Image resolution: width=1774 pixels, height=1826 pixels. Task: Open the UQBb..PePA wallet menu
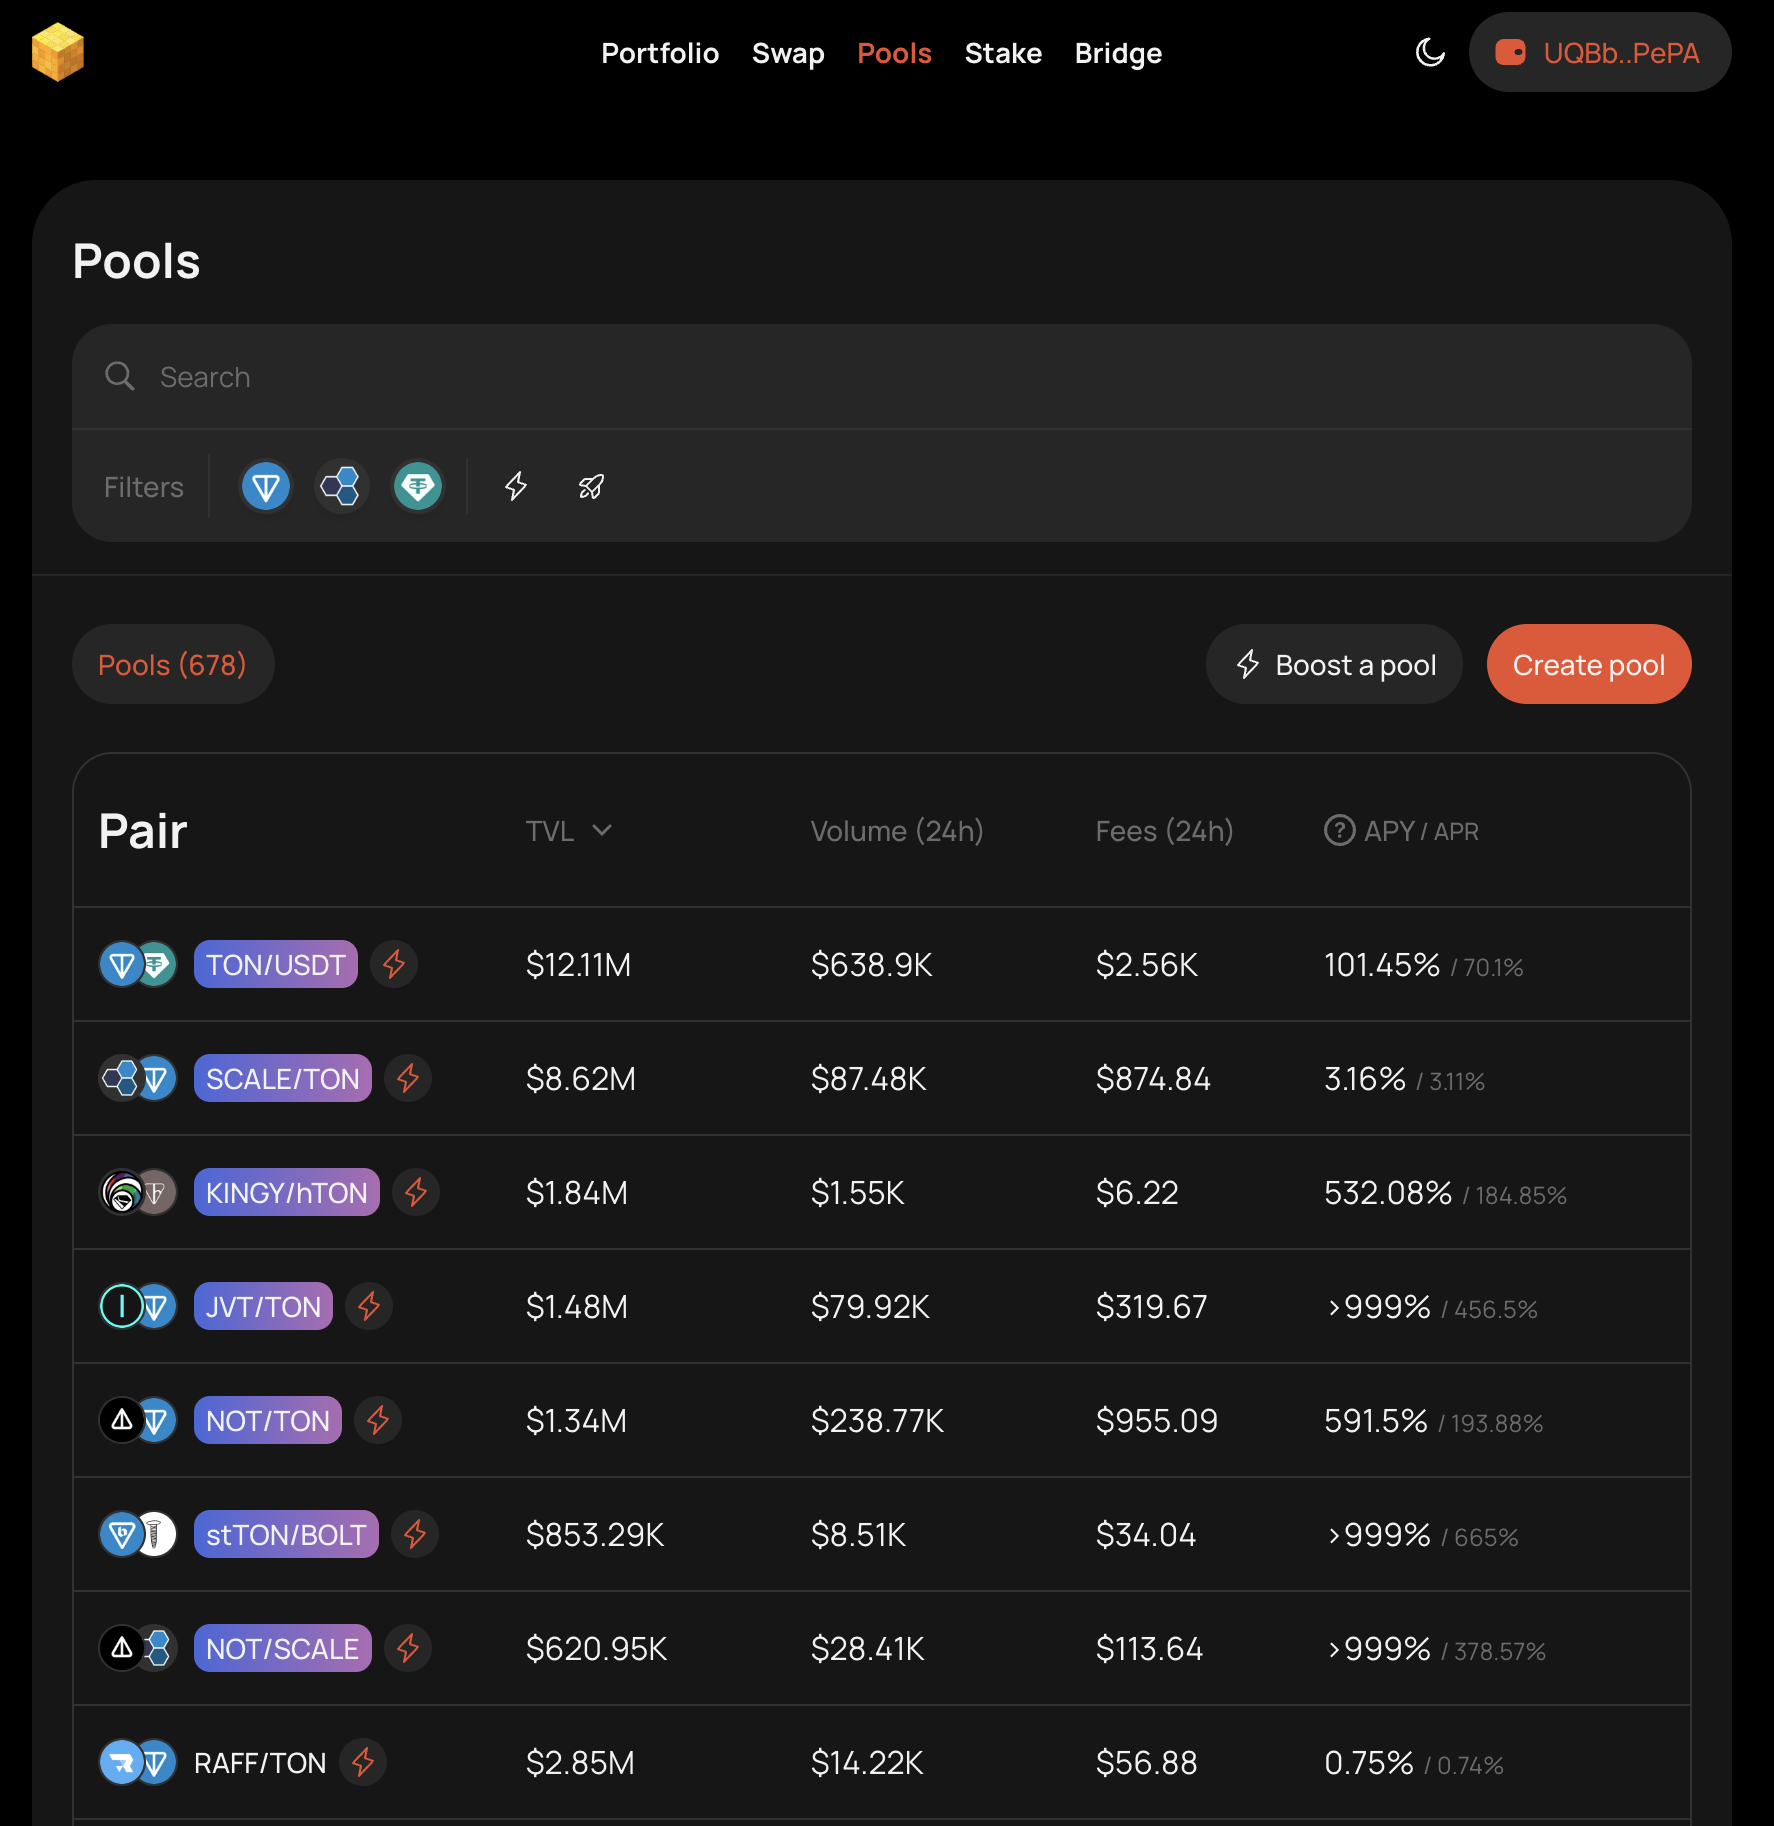pyautogui.click(x=1599, y=52)
